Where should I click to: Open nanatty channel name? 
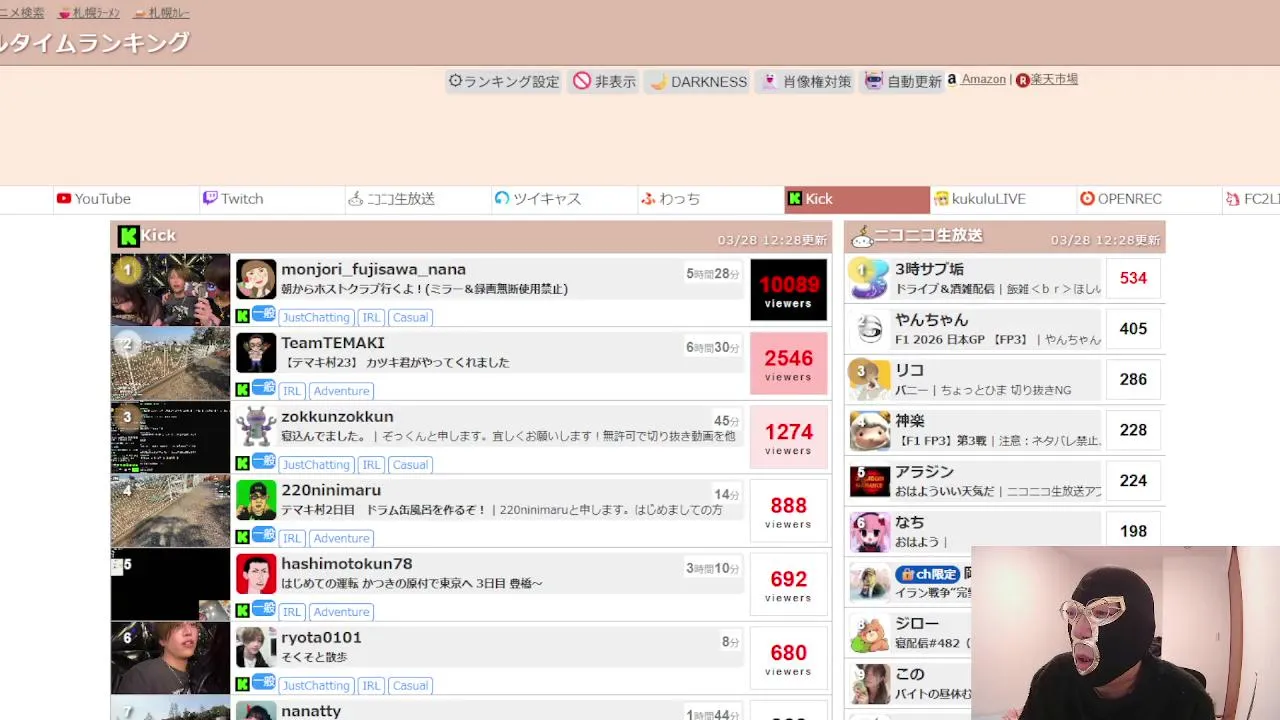point(311,711)
